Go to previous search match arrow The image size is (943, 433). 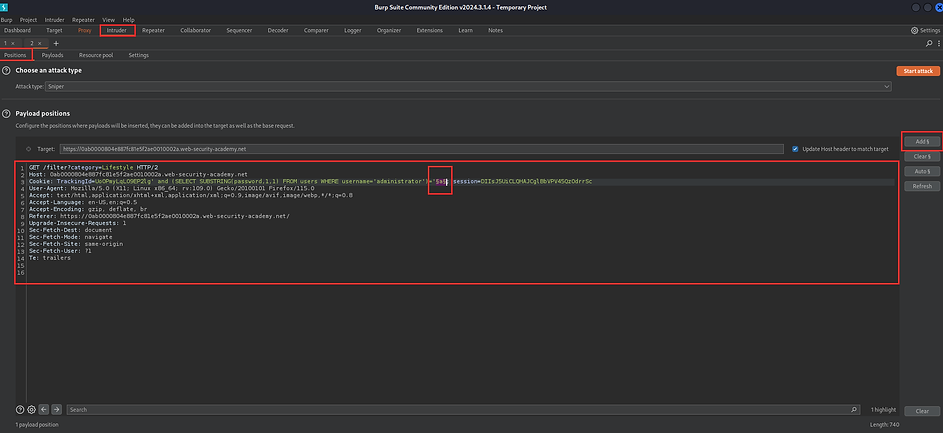coord(44,410)
